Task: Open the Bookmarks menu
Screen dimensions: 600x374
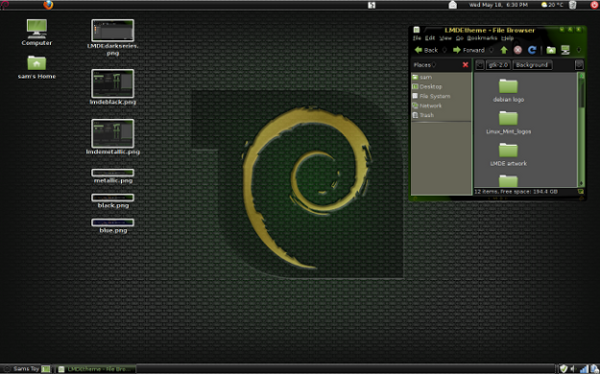Action: pos(482,38)
